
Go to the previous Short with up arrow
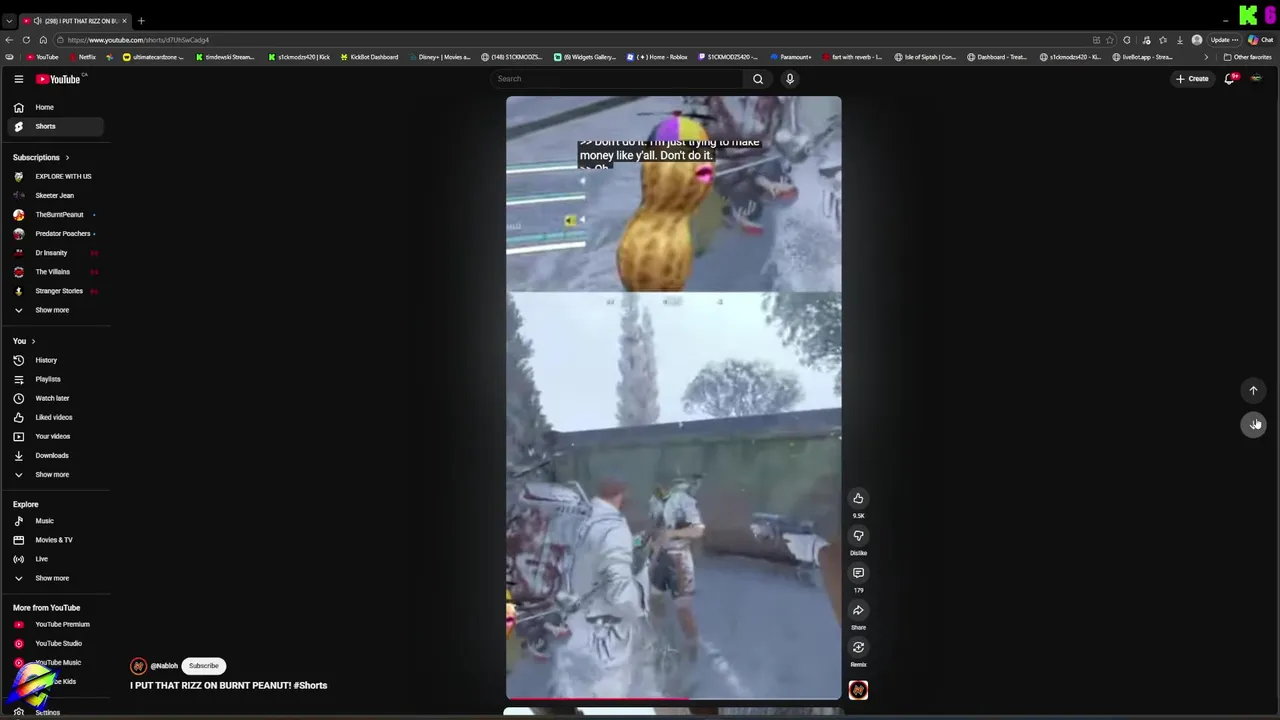(1253, 391)
